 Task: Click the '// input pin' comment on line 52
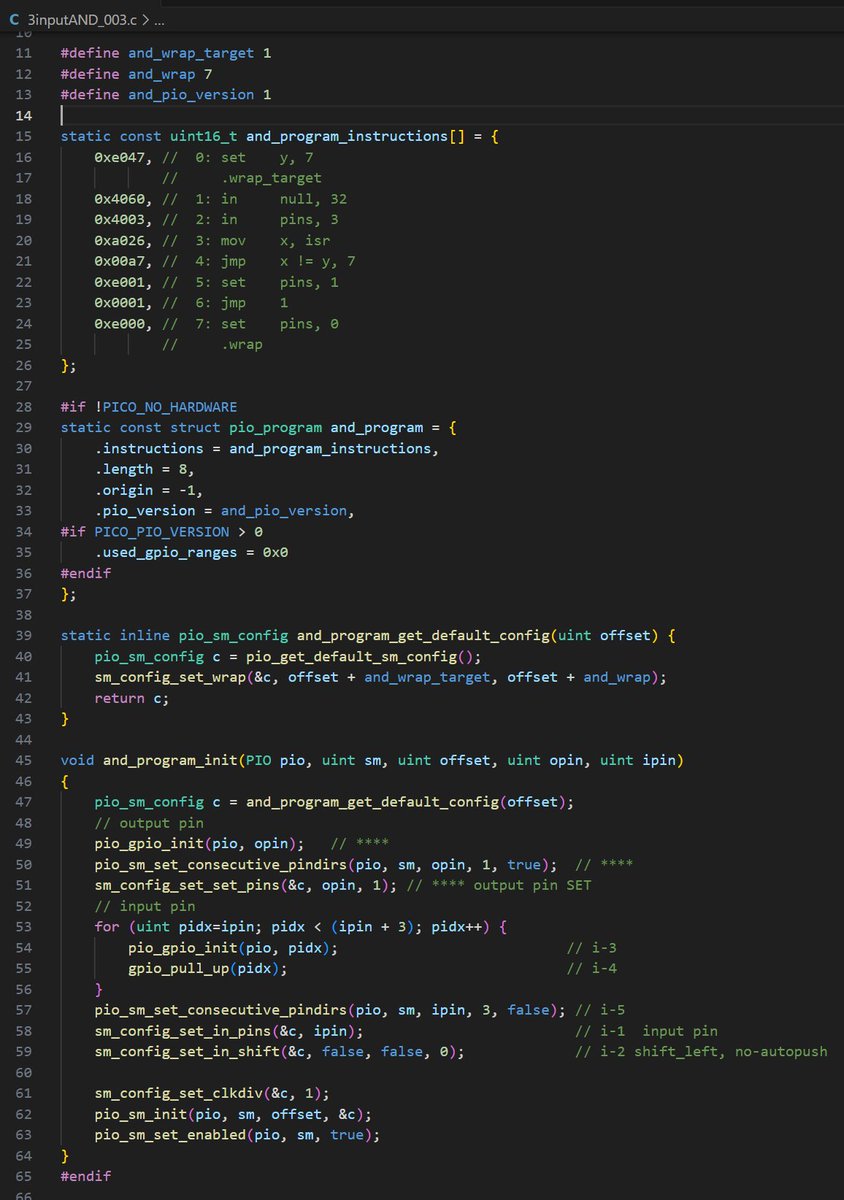click(145, 907)
